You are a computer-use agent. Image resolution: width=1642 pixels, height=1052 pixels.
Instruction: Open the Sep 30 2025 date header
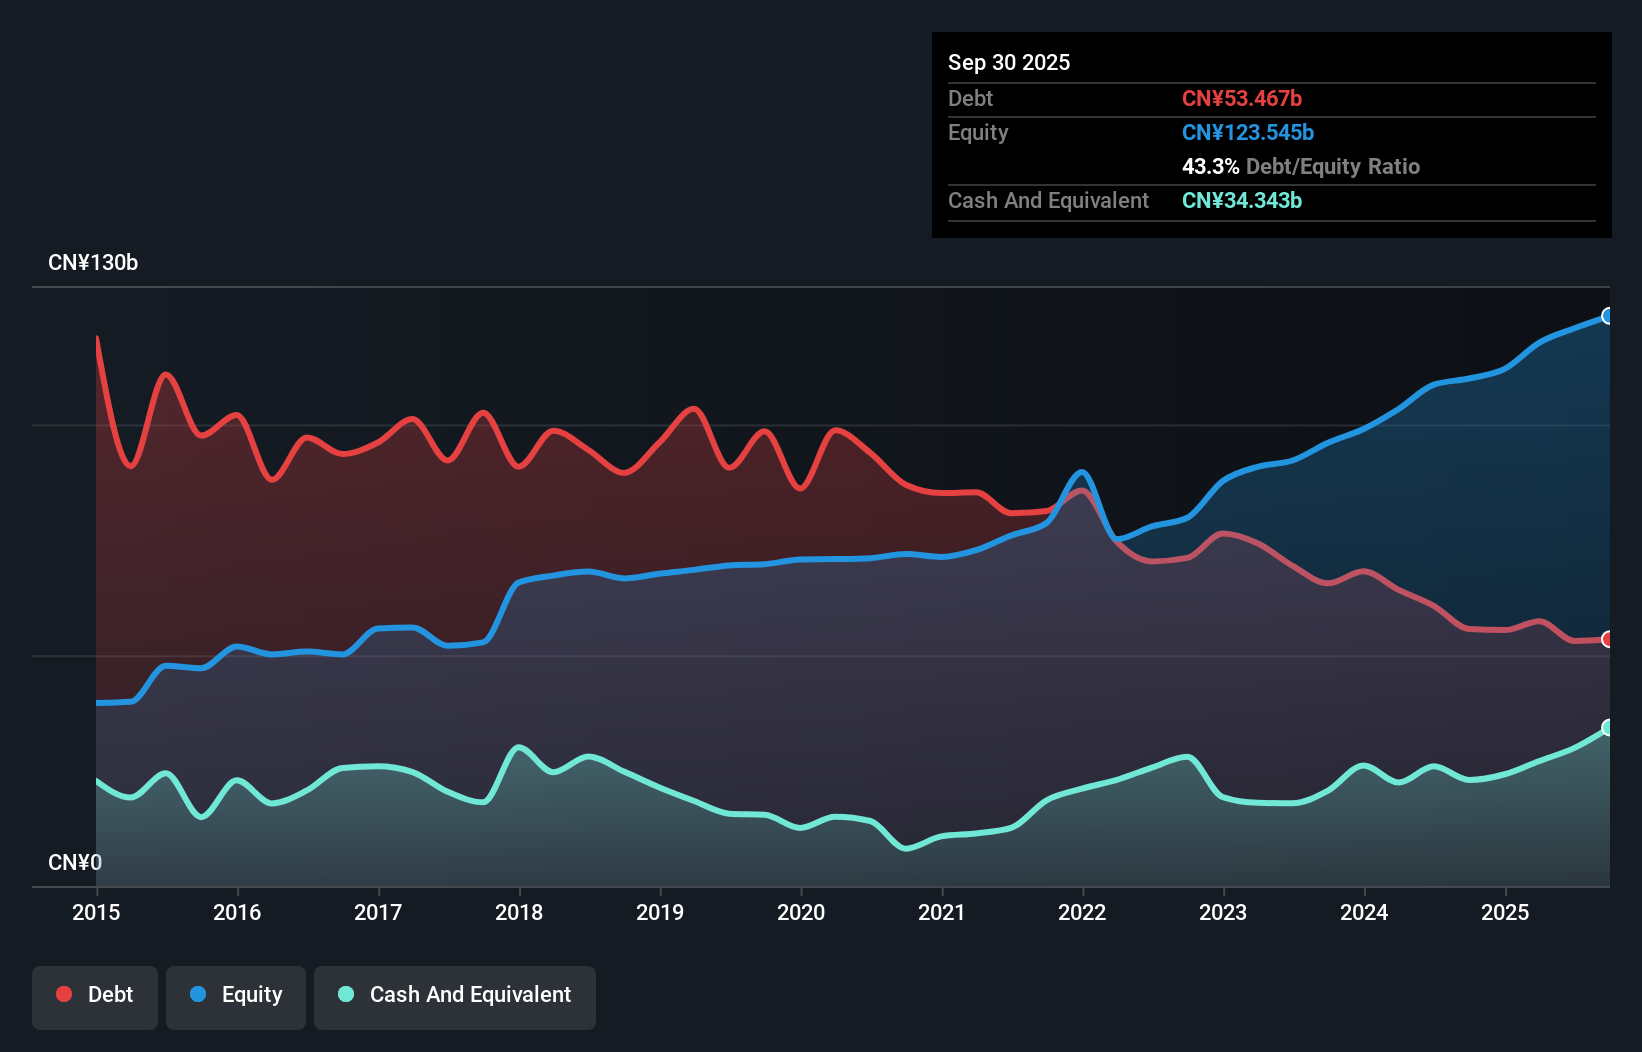1009,62
